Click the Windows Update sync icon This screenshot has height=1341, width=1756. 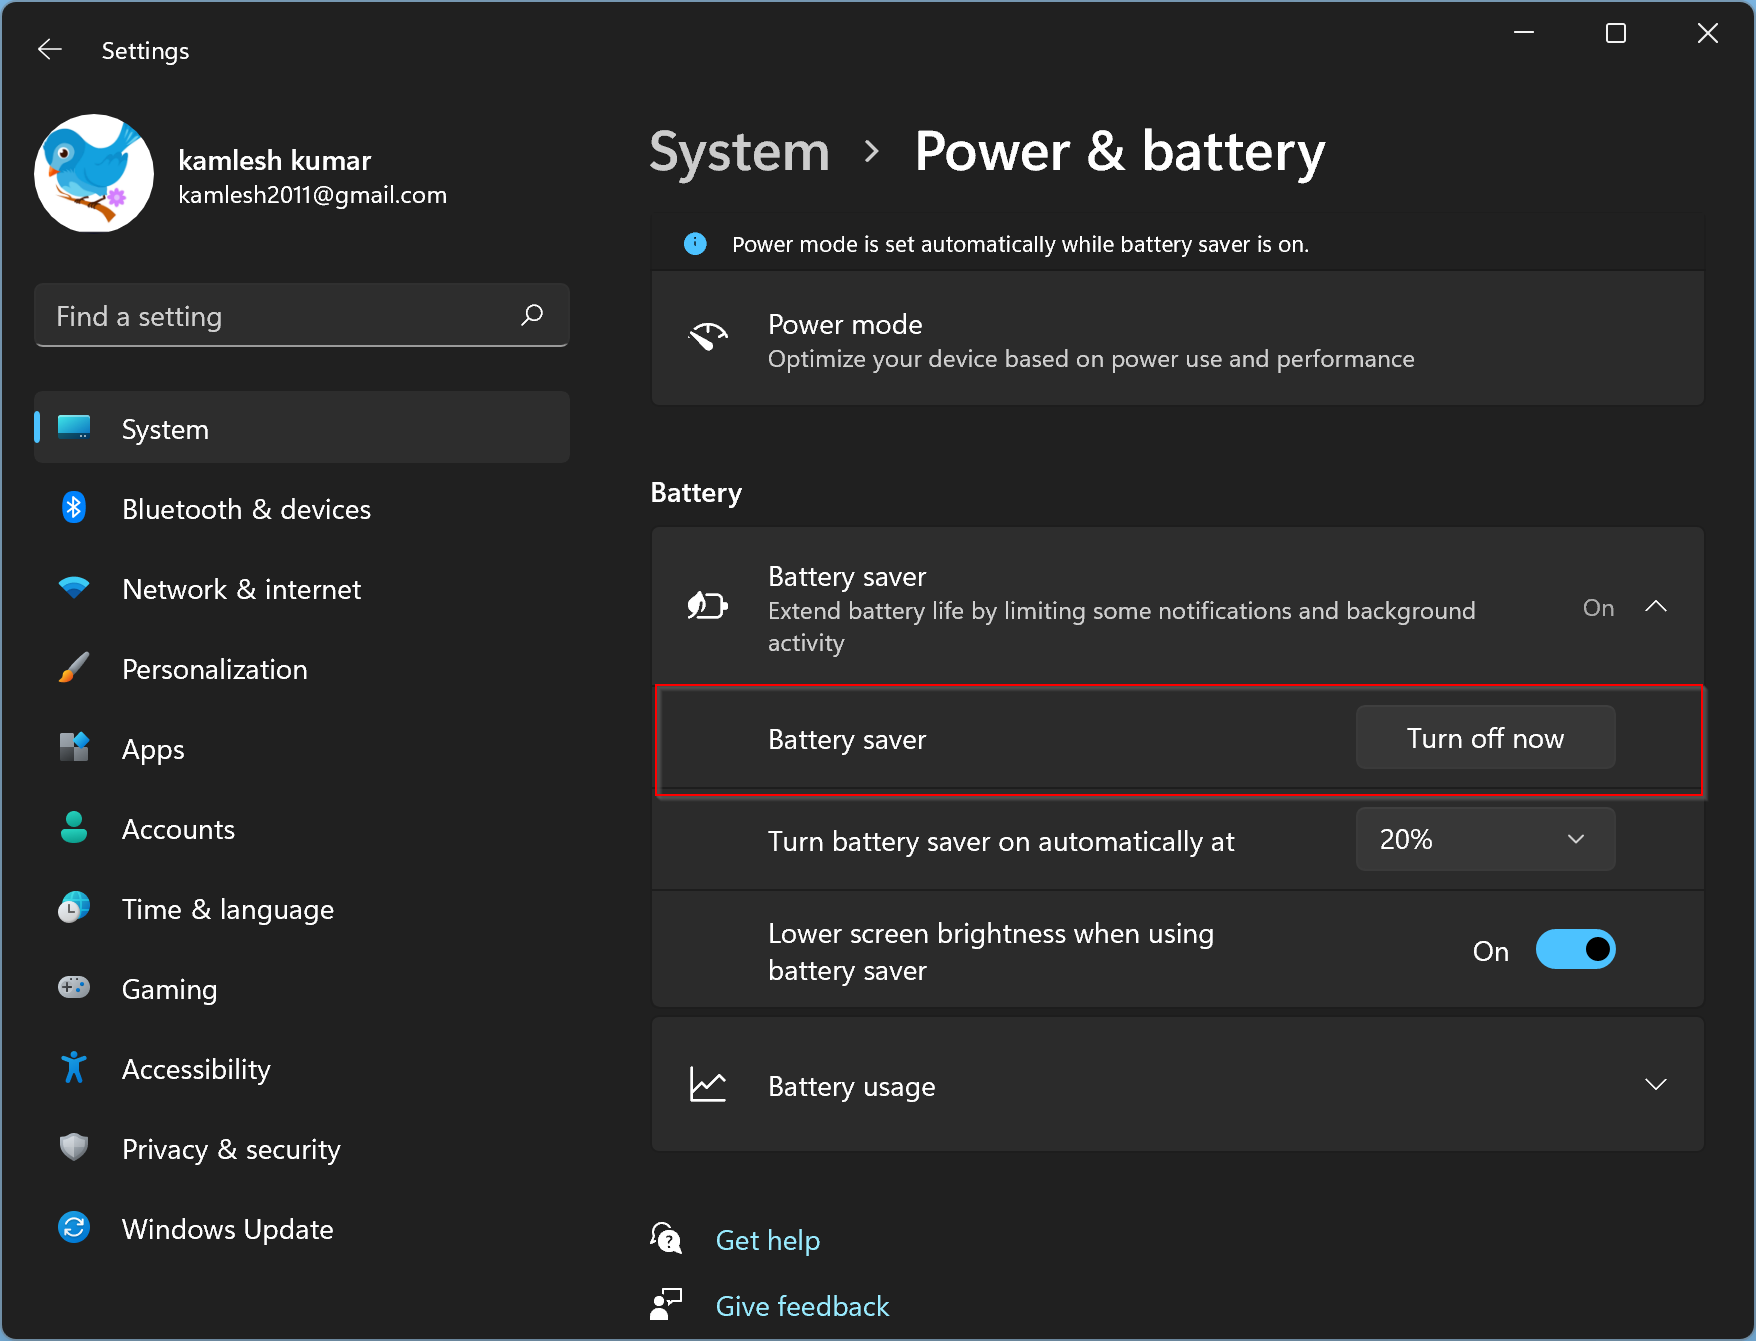click(x=74, y=1228)
